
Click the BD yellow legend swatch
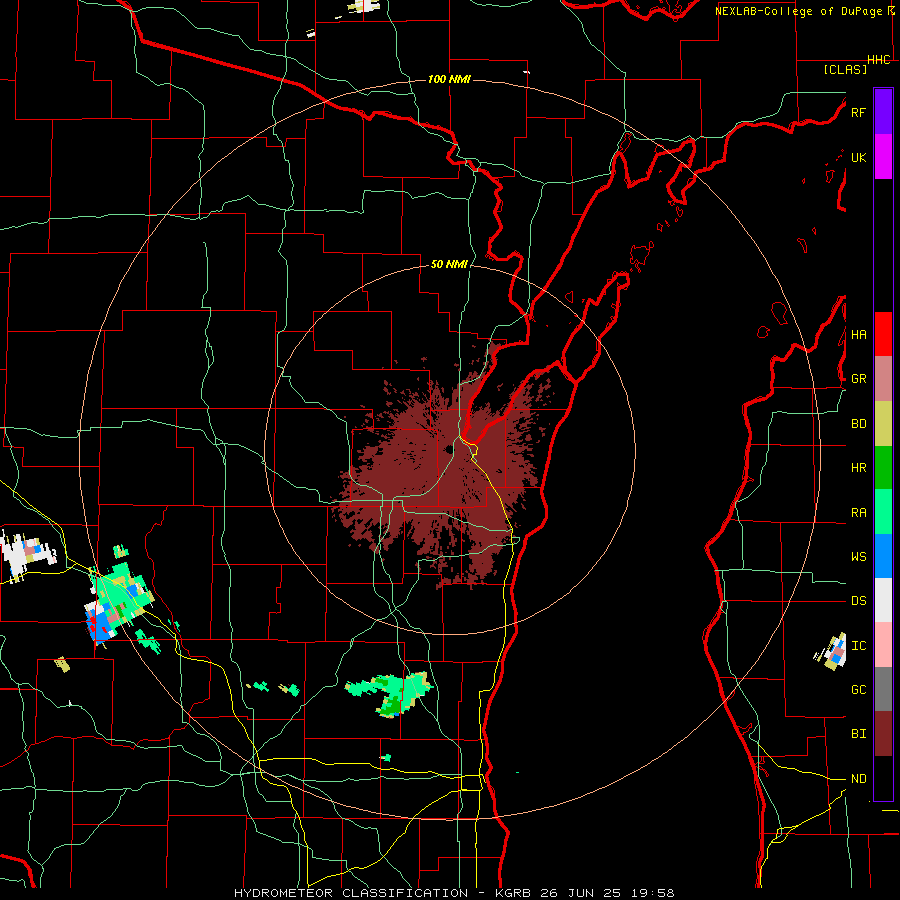coord(883,423)
